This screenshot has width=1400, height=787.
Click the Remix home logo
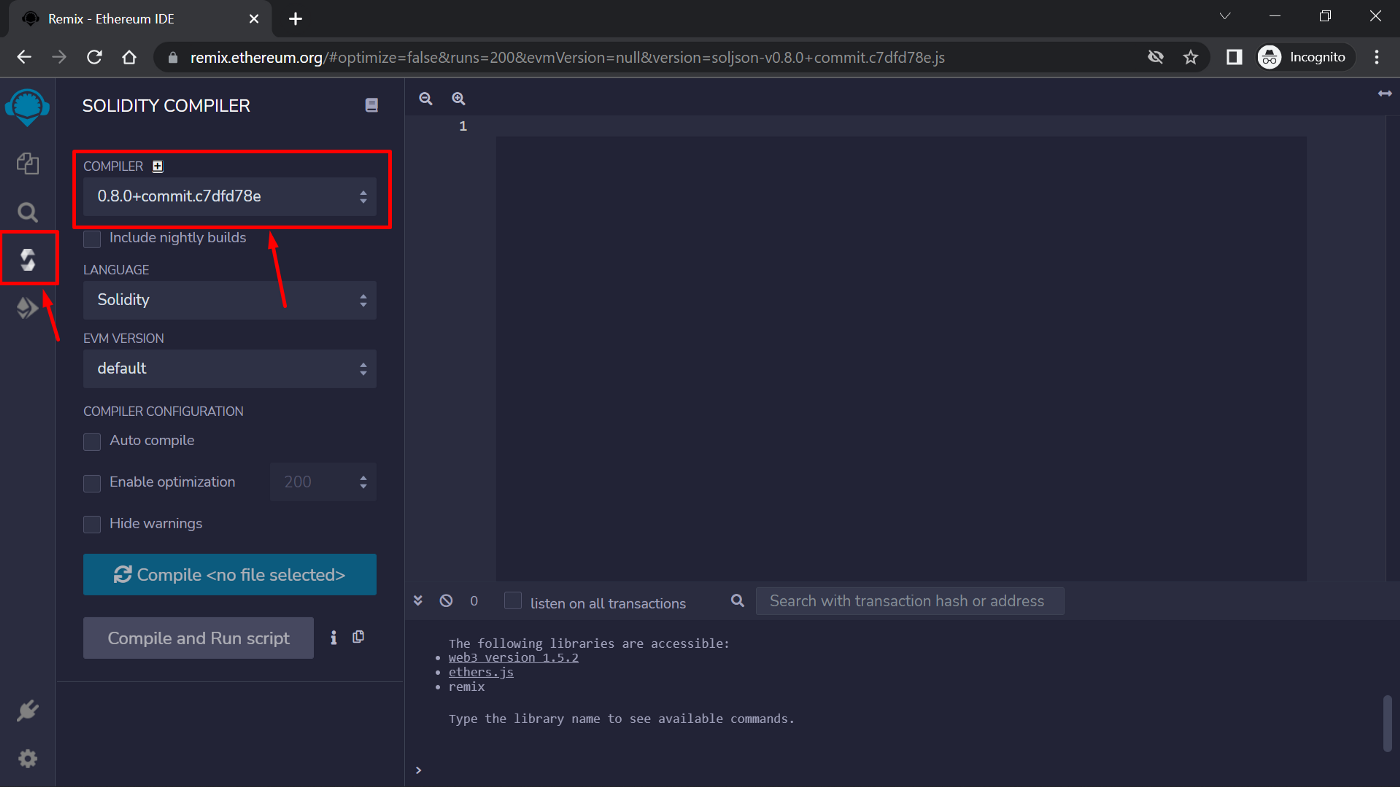[27, 107]
